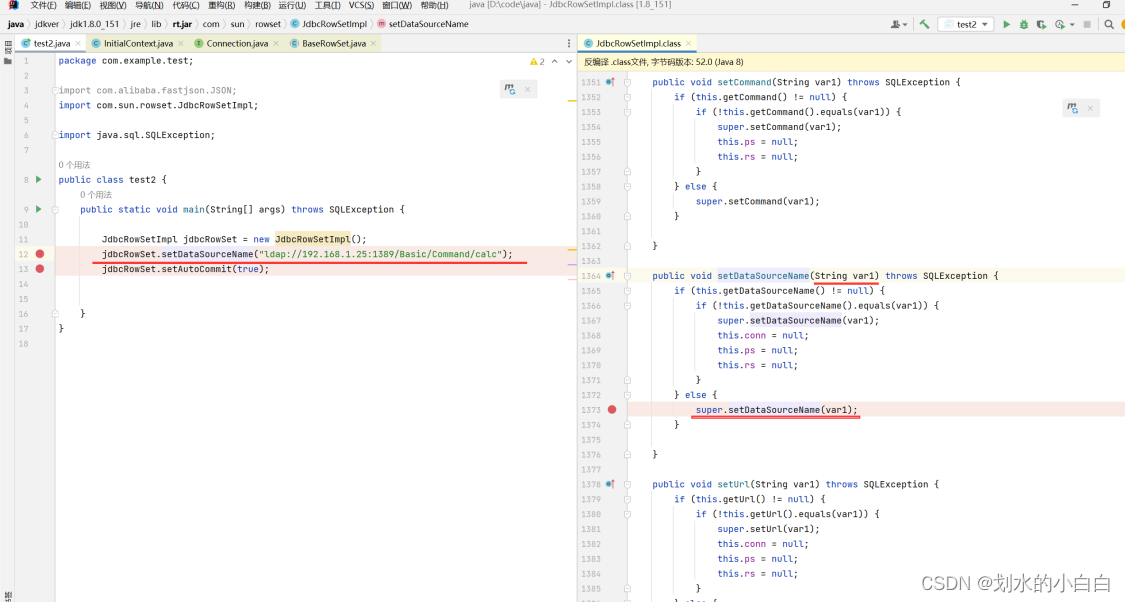Close the test2.java tab

(78, 44)
